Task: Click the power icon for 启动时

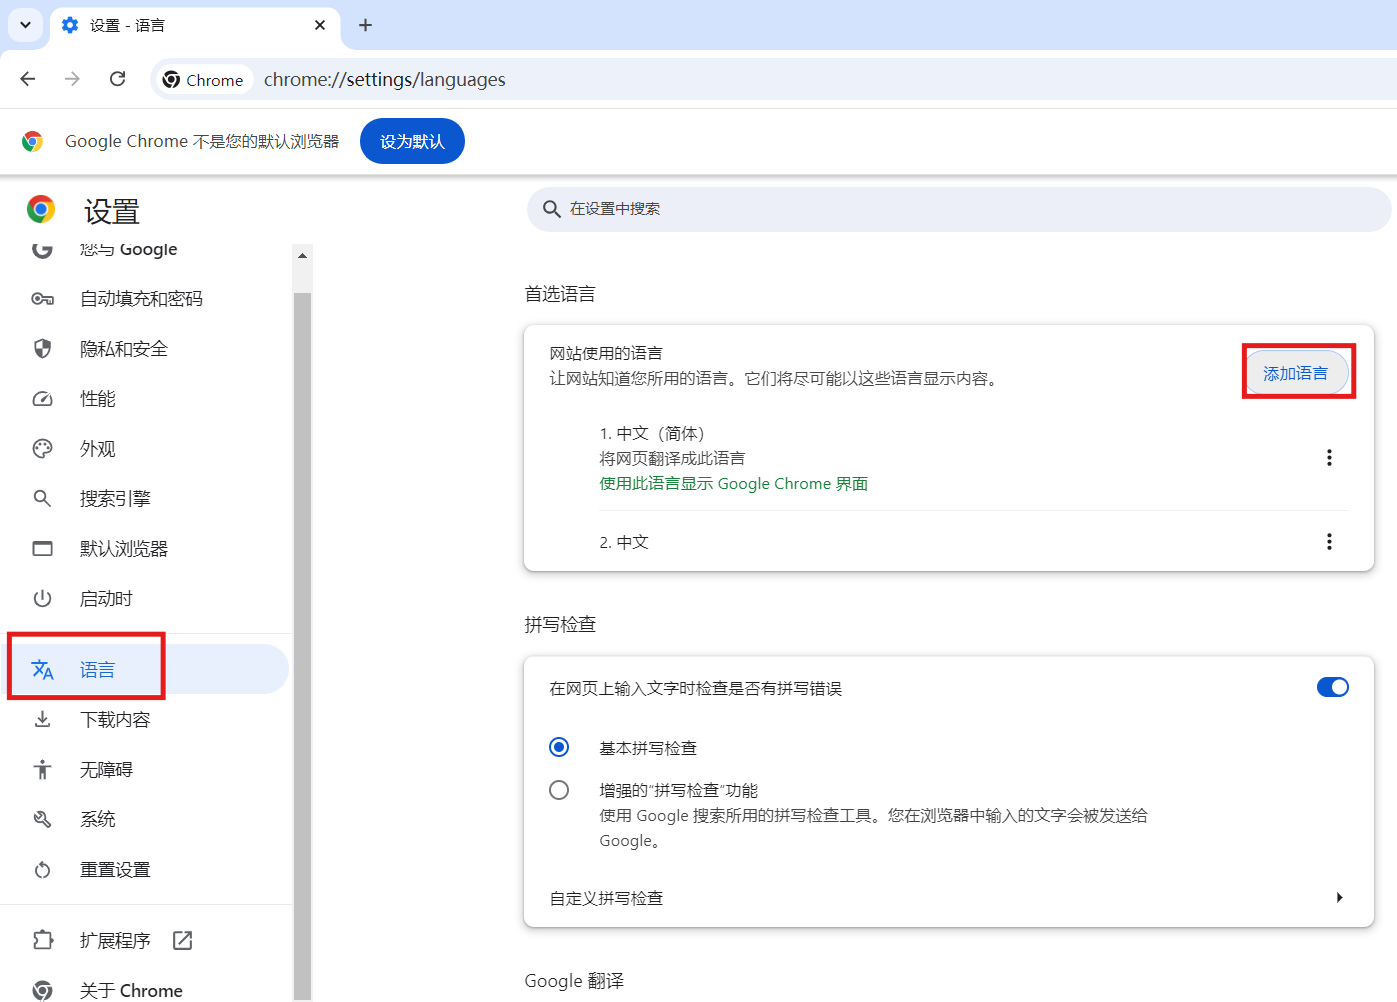Action: 42,599
